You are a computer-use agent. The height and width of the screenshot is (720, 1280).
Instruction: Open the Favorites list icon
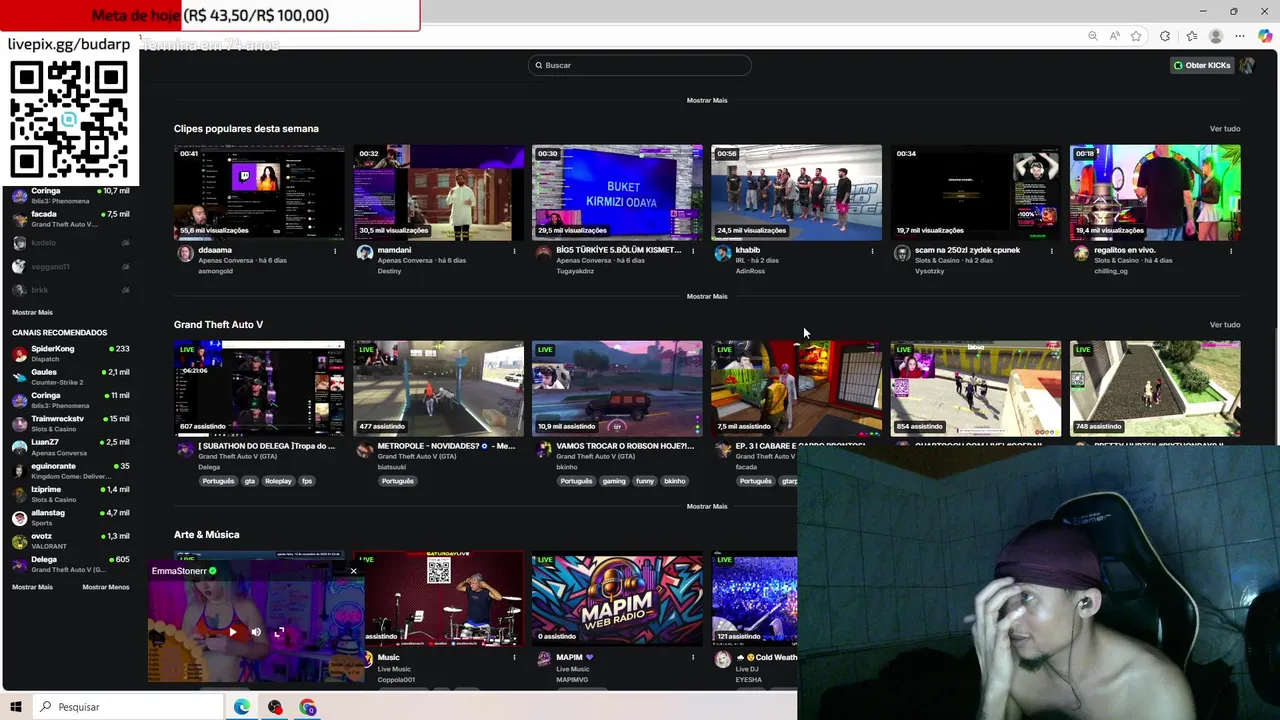click(x=1192, y=36)
